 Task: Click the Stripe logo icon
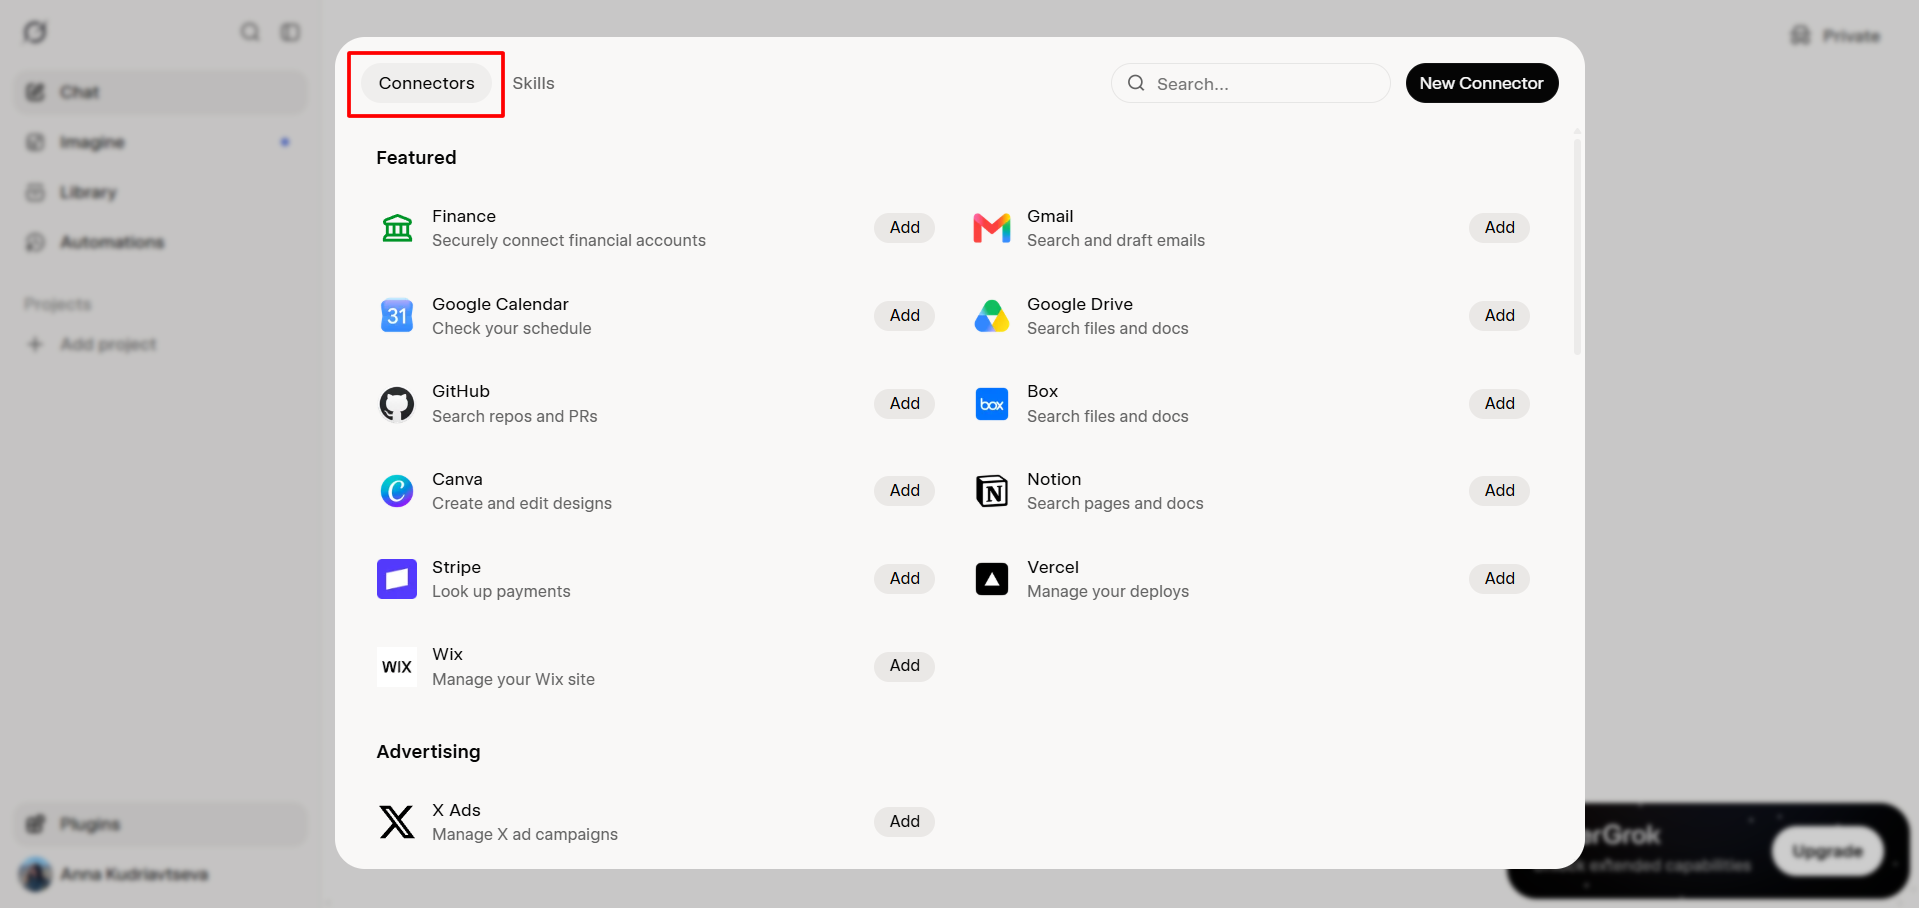click(x=397, y=579)
